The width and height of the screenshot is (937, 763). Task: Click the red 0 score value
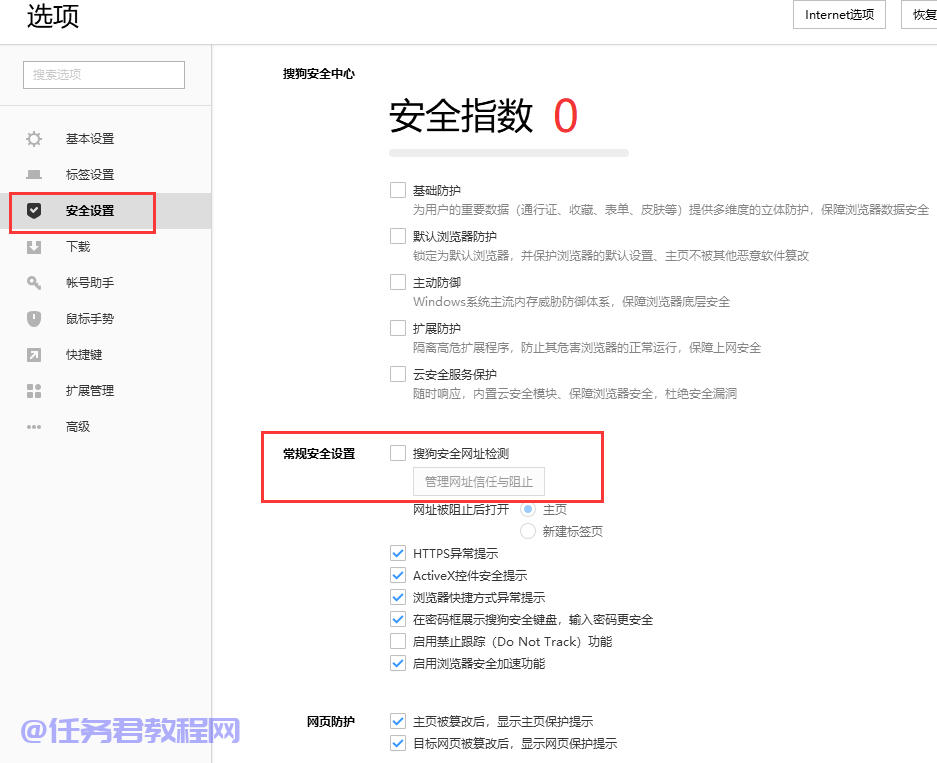[565, 116]
